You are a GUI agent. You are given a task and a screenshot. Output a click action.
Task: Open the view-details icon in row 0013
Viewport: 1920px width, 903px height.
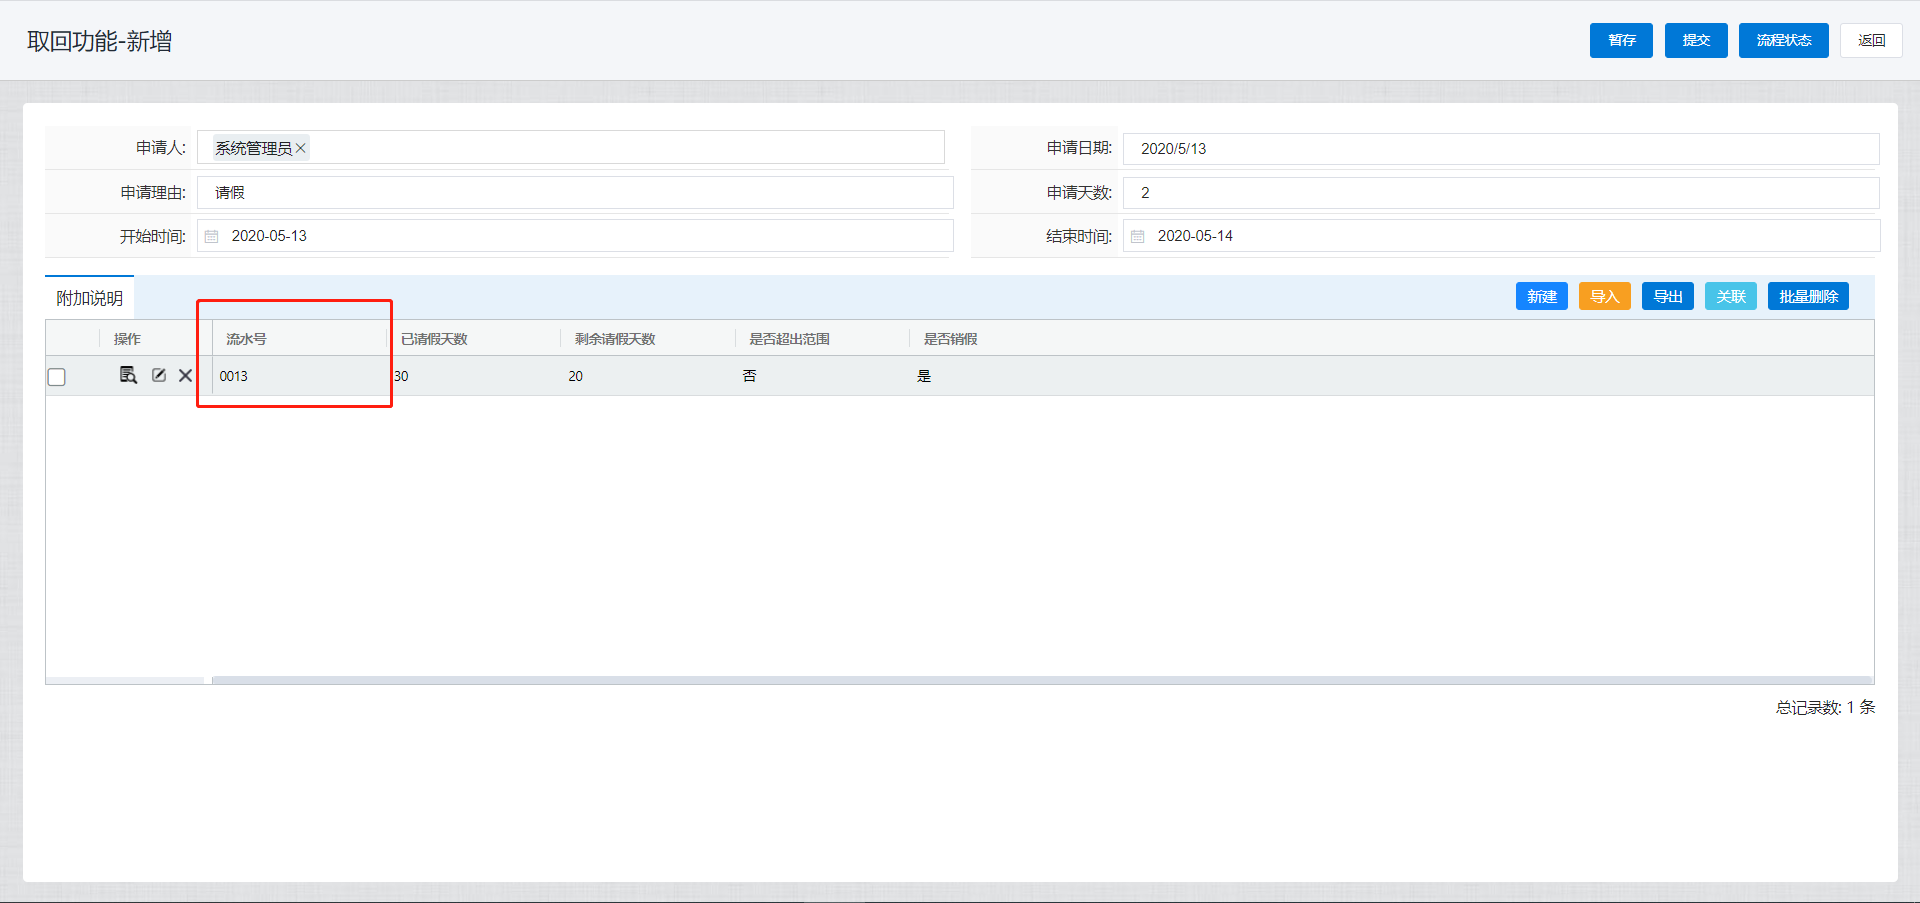point(128,375)
